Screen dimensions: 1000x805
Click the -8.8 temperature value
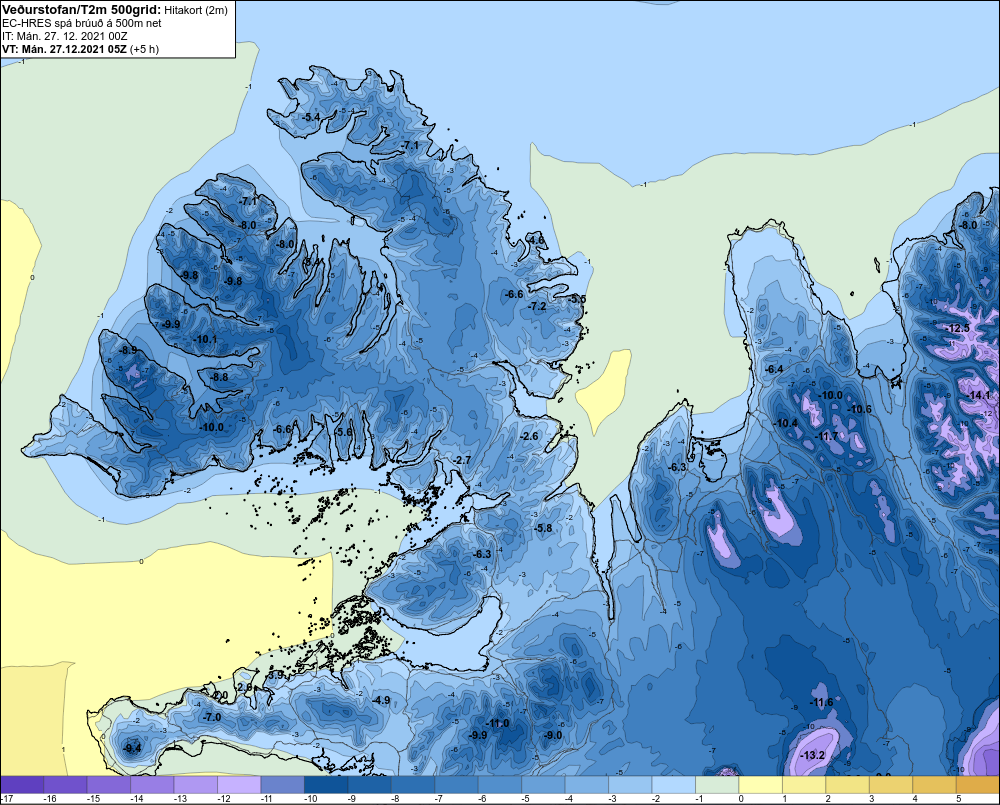click(x=219, y=377)
